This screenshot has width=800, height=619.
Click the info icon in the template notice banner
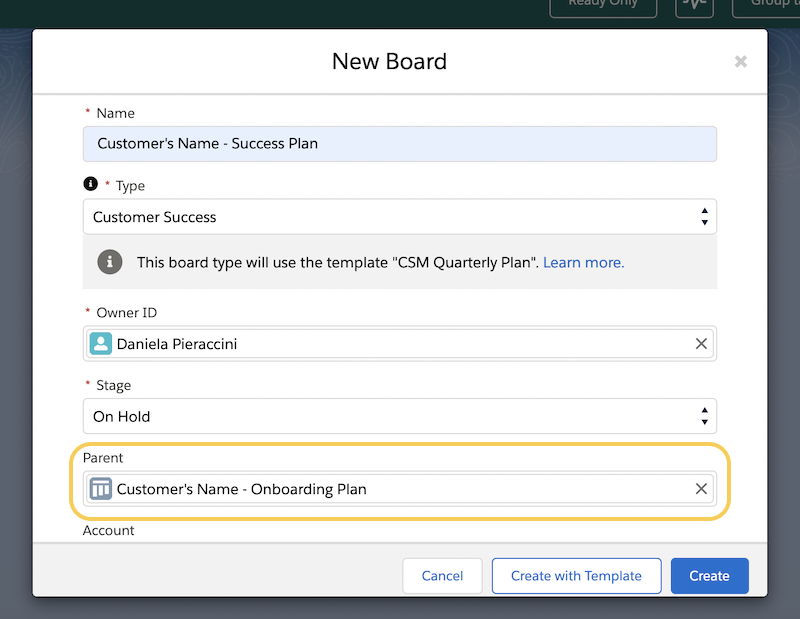point(110,262)
